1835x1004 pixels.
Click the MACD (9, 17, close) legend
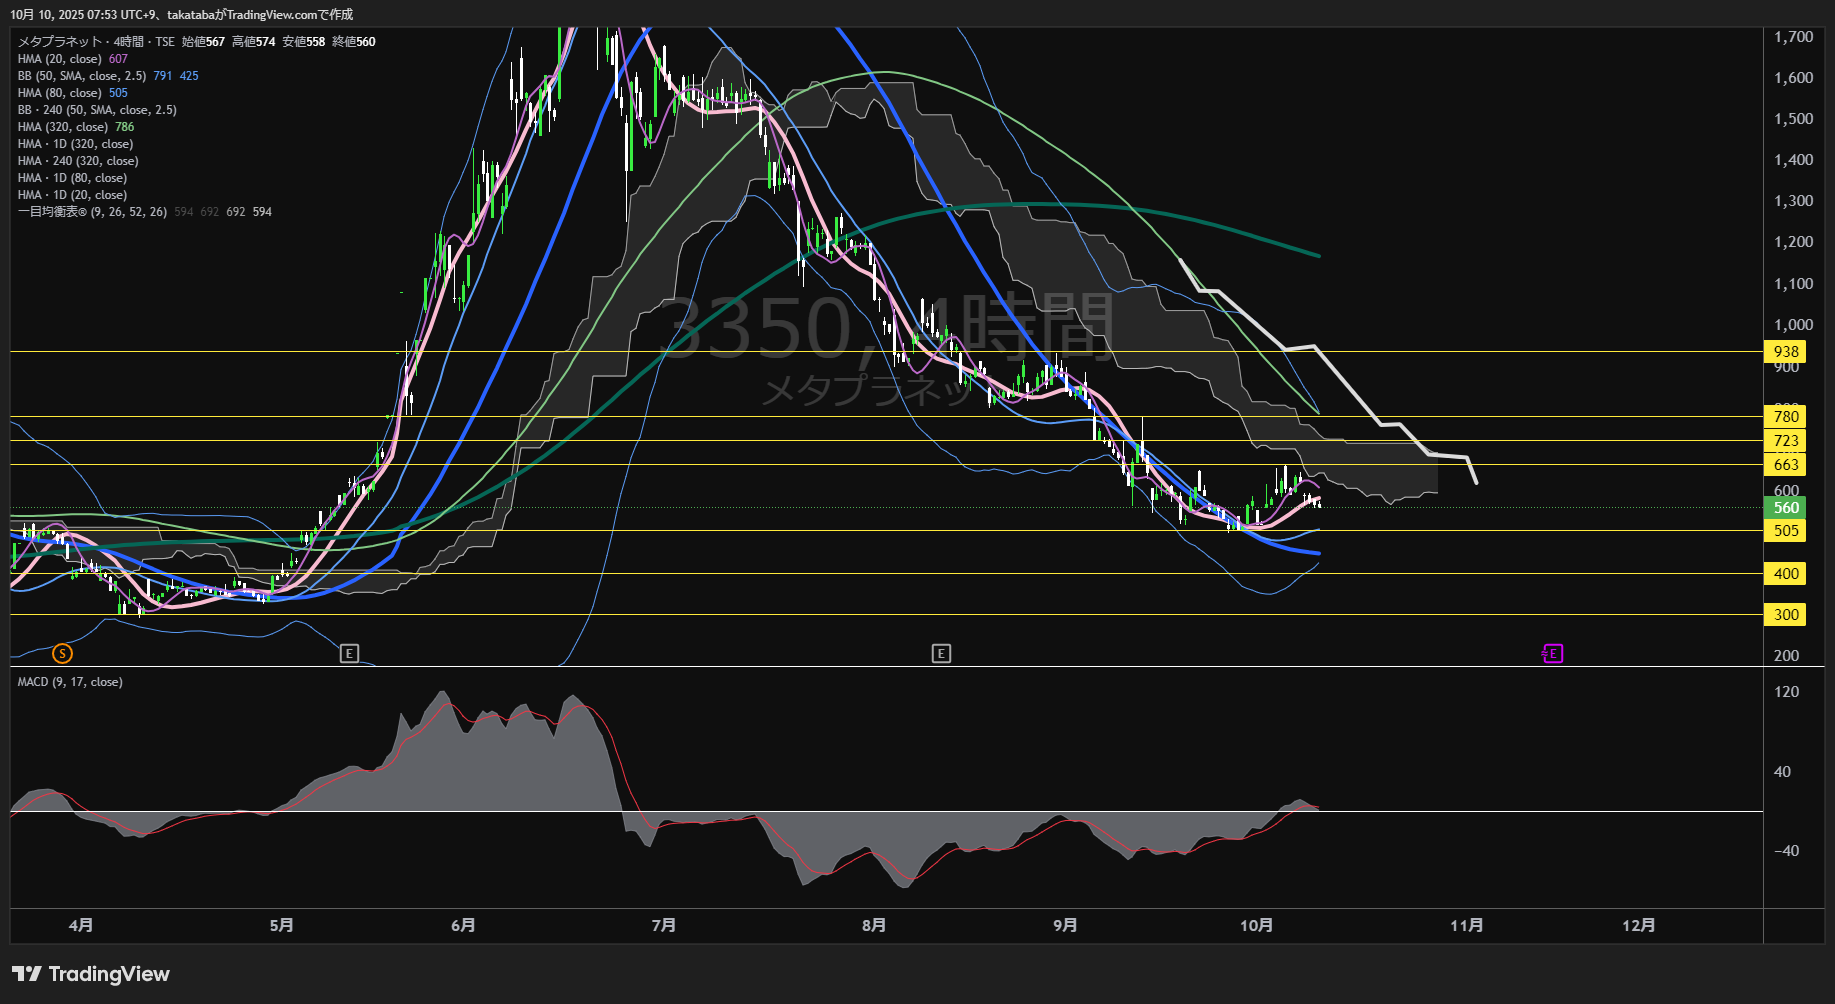point(70,682)
